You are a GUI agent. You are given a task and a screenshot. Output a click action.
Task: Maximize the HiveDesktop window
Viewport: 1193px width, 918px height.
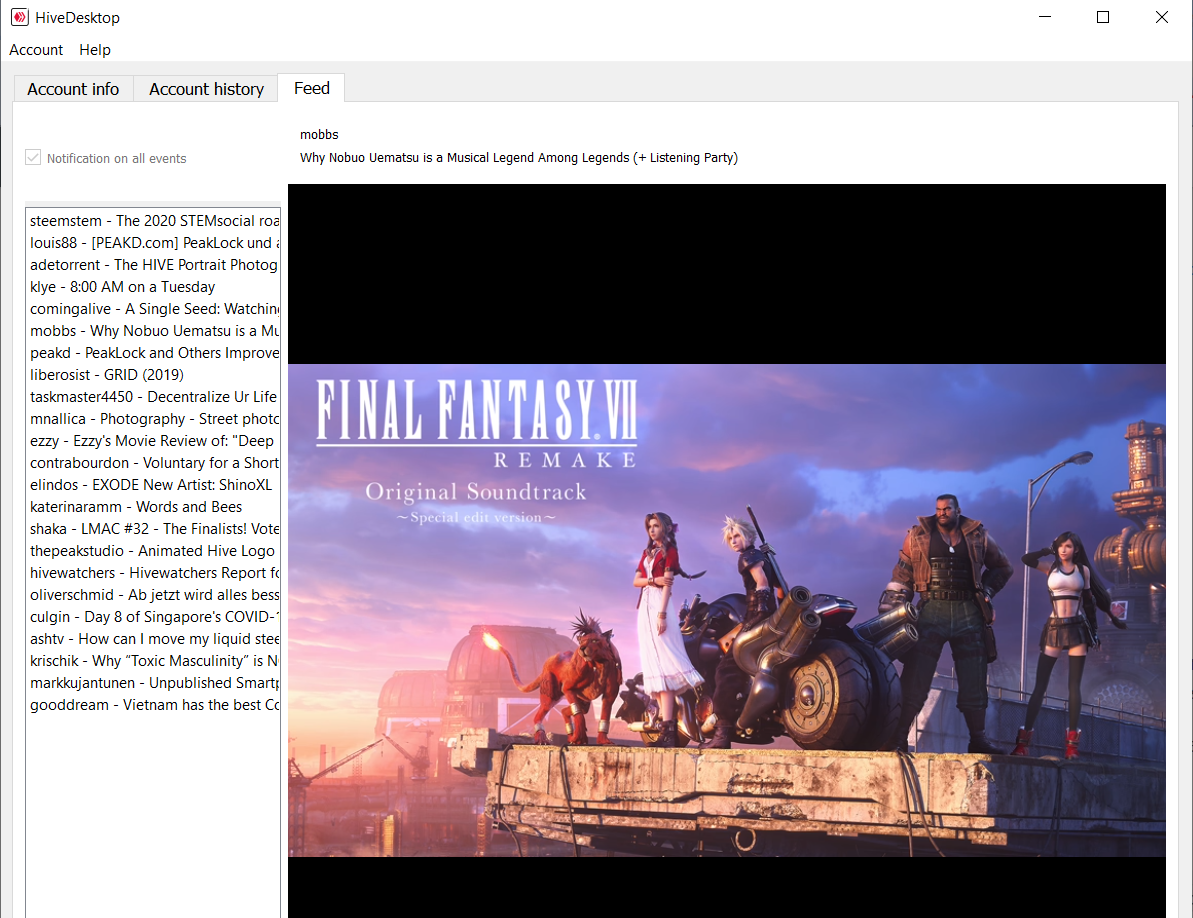pyautogui.click(x=1102, y=17)
